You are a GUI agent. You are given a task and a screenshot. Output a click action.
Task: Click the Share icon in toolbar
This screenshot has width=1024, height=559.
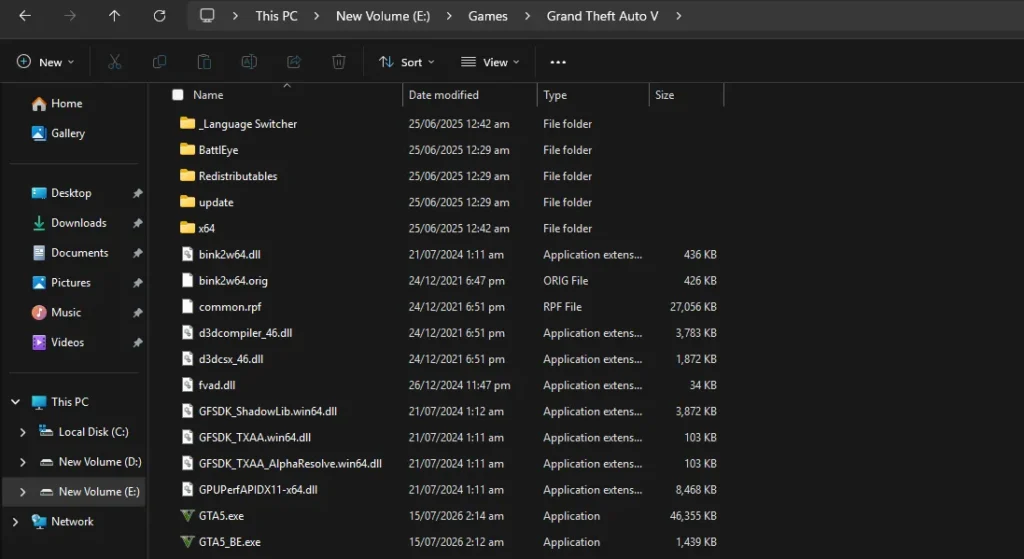[x=294, y=62]
